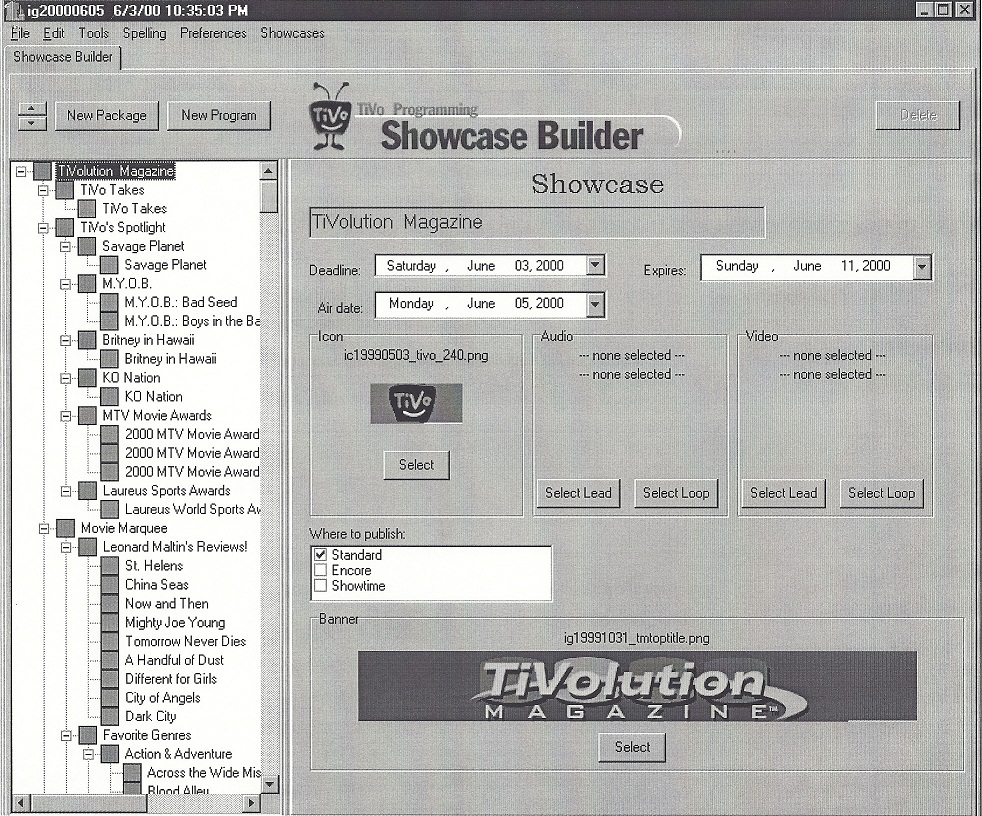Click the node icon beside Action & Adventure
The width and height of the screenshot is (982, 816).
click(x=110, y=754)
